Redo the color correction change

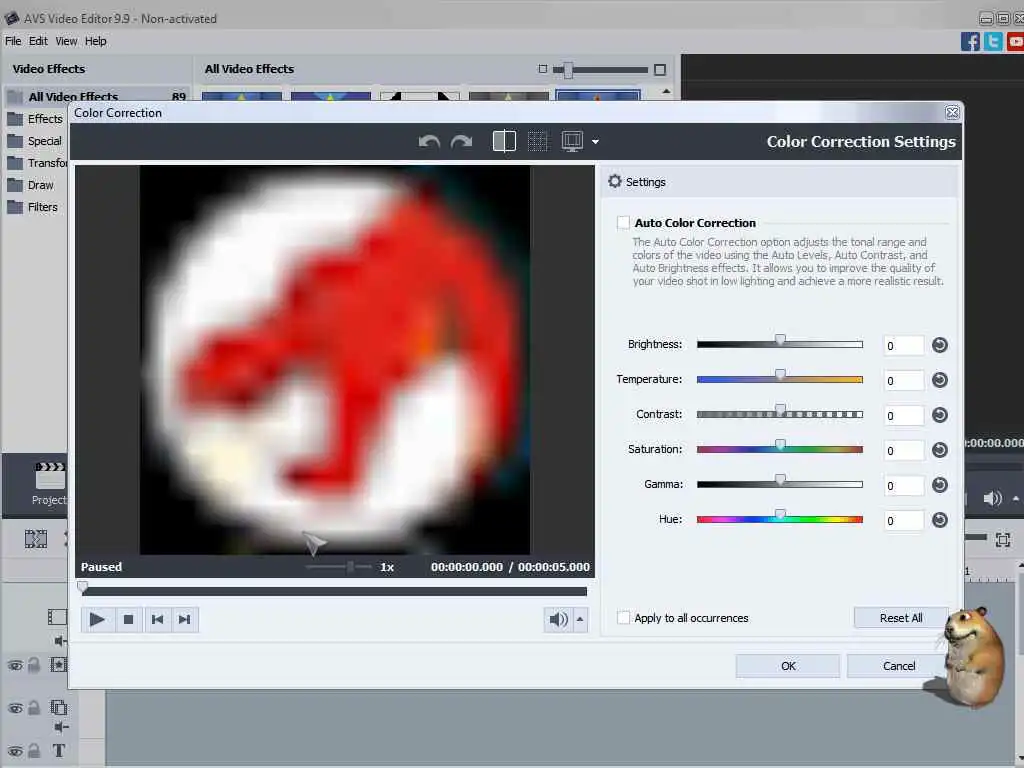pyautogui.click(x=462, y=141)
